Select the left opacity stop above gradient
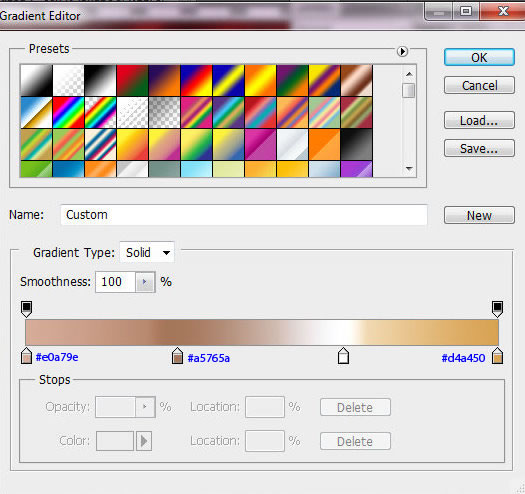The height and width of the screenshot is (494, 525). click(26, 309)
